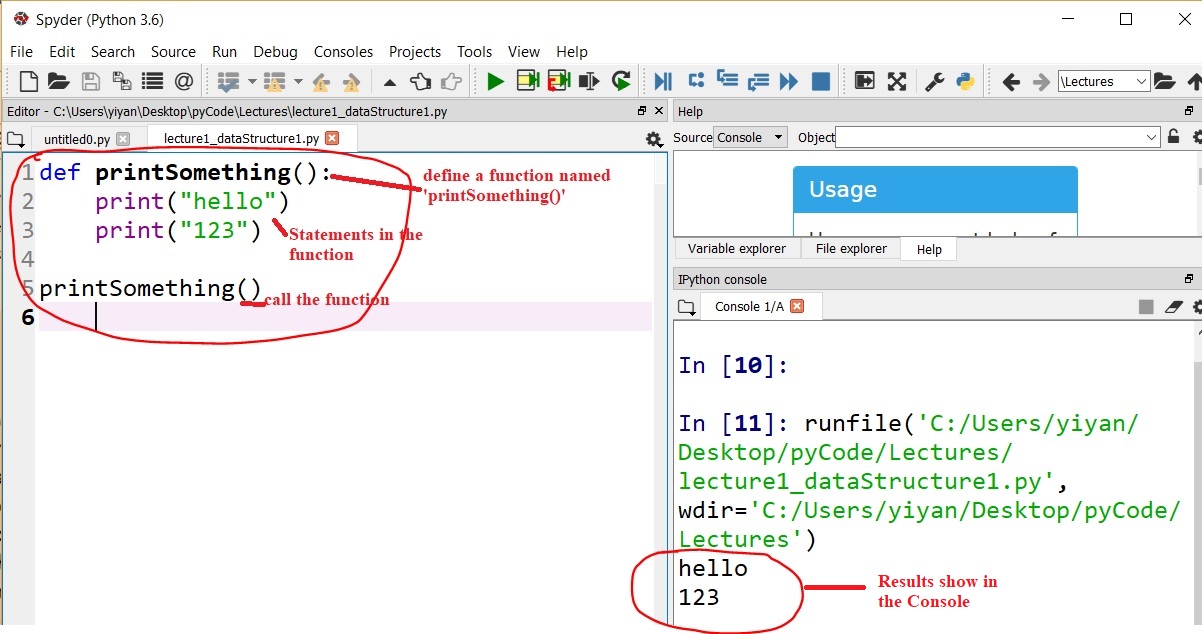Toggle fullscreen mode icon
Screen dimensions: 1202x634
(x=897, y=81)
